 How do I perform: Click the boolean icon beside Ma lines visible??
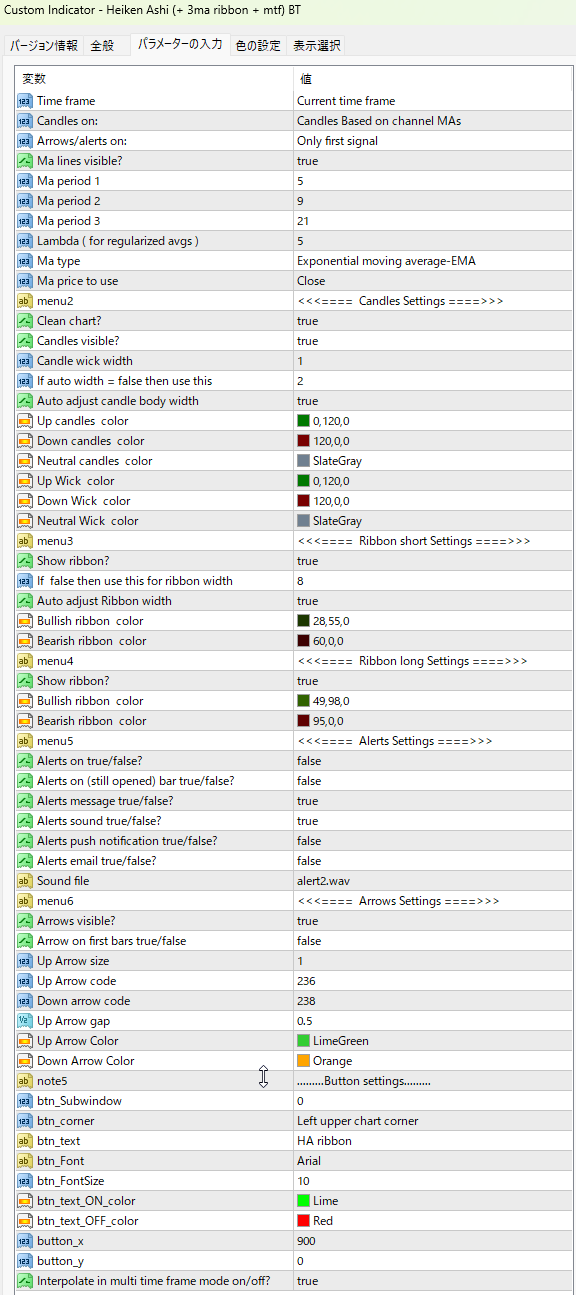point(25,161)
